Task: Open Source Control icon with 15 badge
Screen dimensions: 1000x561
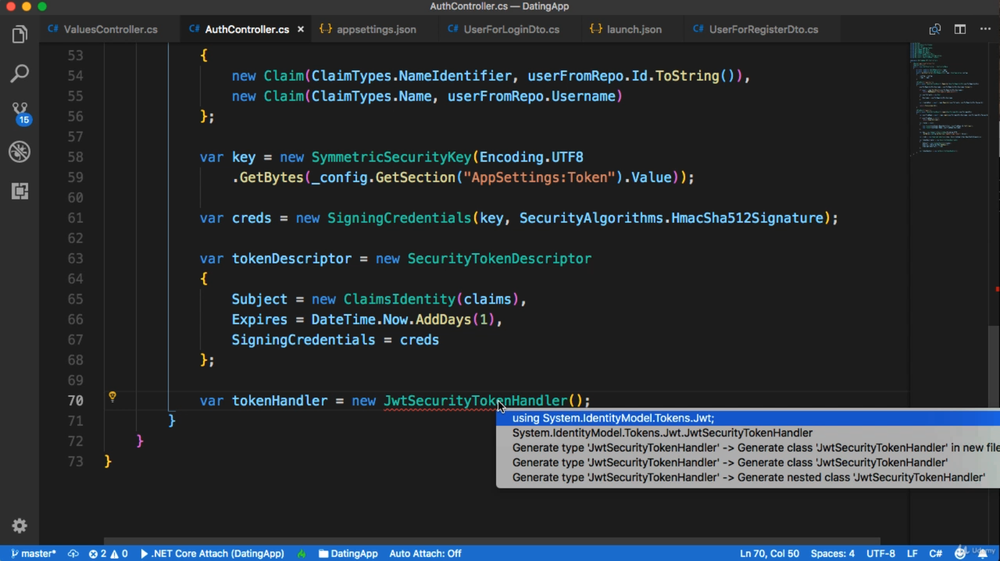Action: pyautogui.click(x=20, y=113)
